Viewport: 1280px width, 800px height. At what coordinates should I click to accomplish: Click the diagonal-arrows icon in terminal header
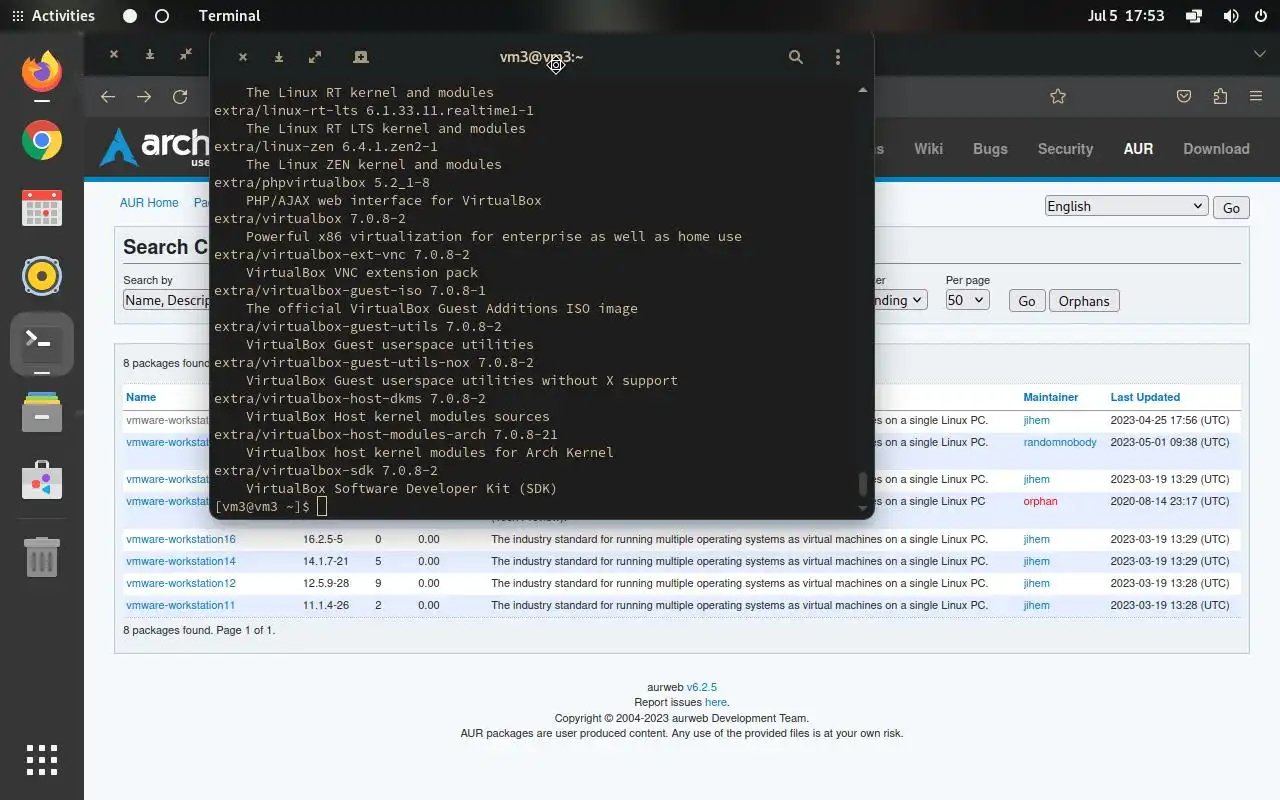pos(315,57)
